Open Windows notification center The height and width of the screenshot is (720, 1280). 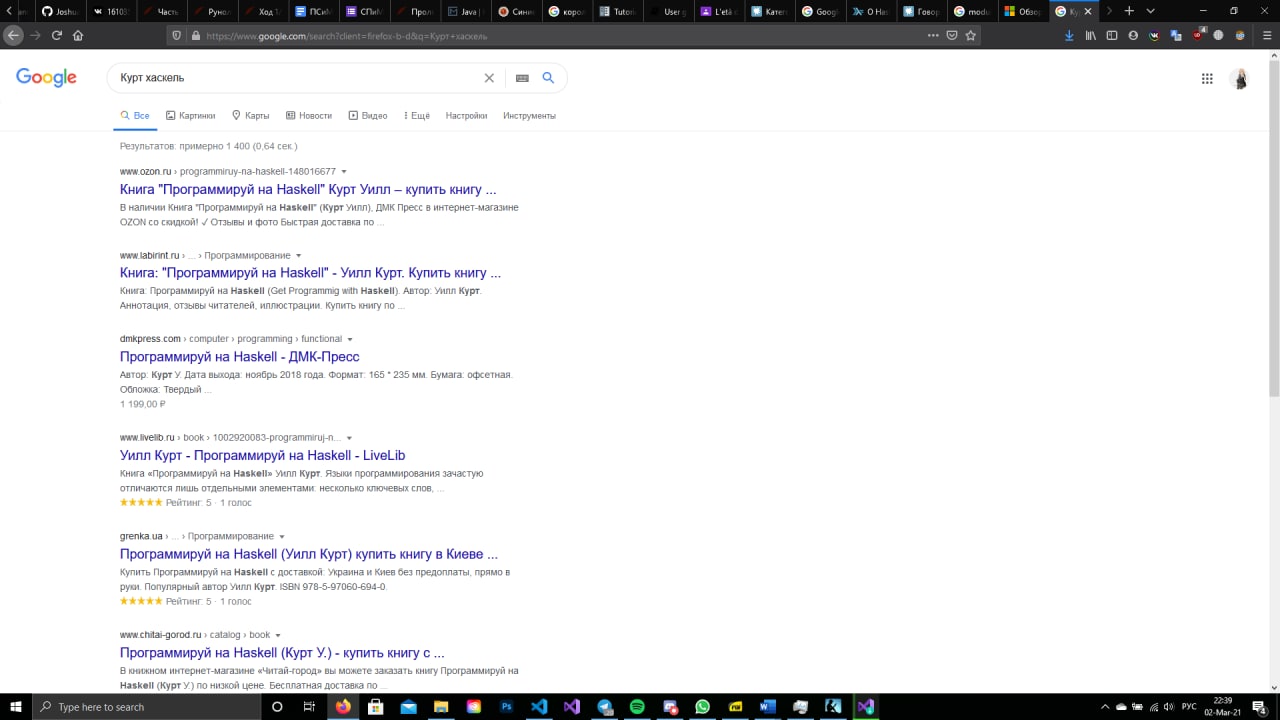1259,707
